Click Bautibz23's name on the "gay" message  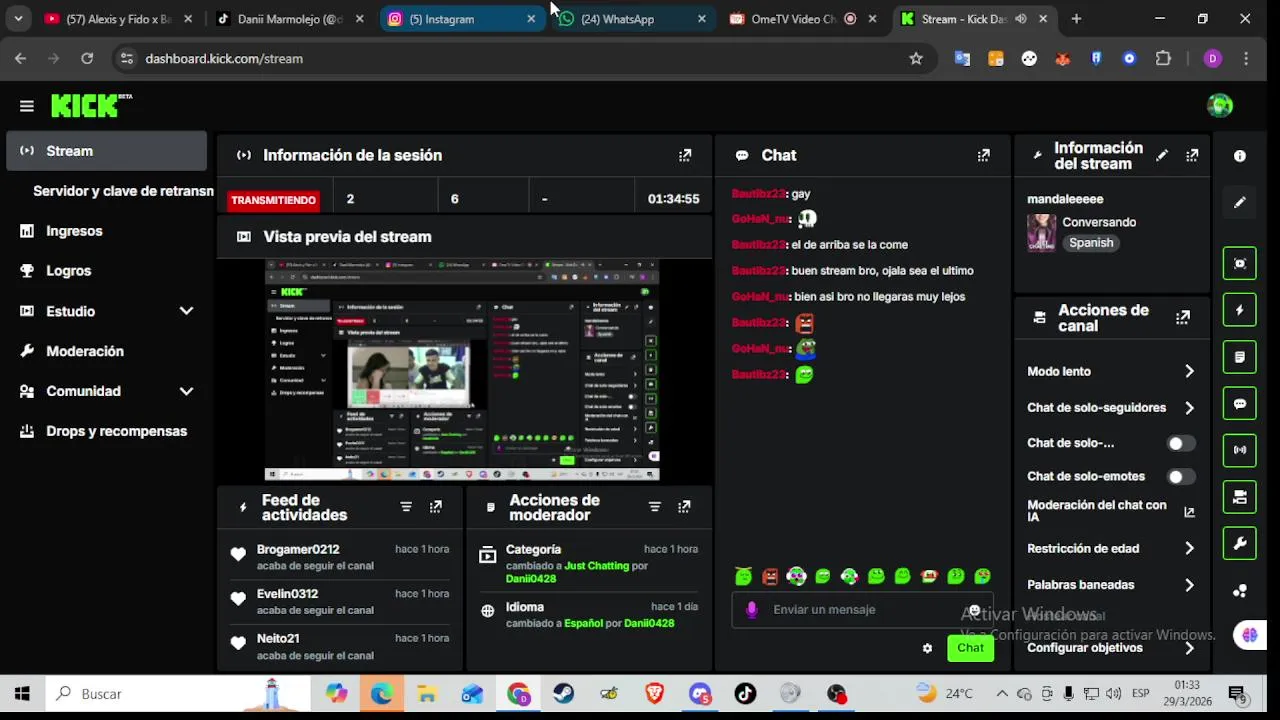758,194
